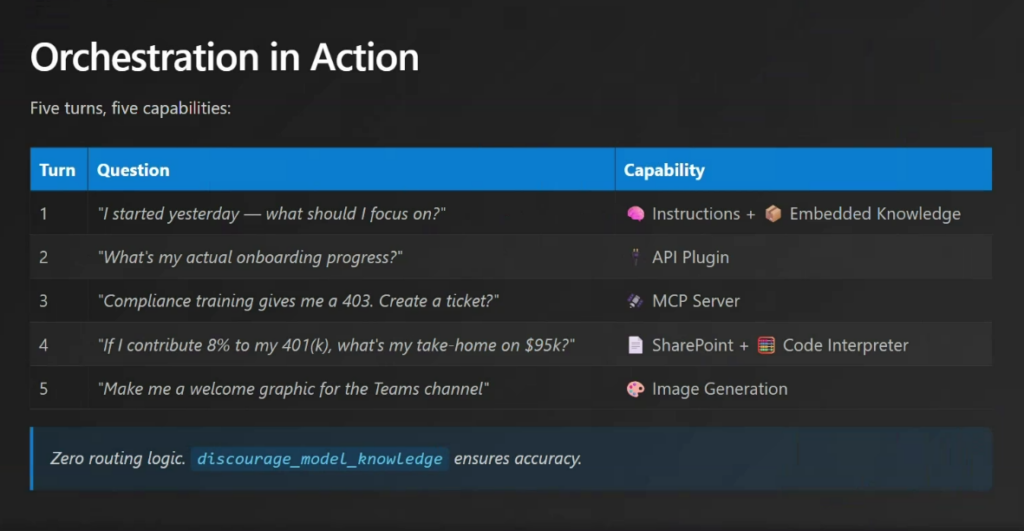Click the "I started yesterday" question text
The image size is (1024, 531).
271,214
